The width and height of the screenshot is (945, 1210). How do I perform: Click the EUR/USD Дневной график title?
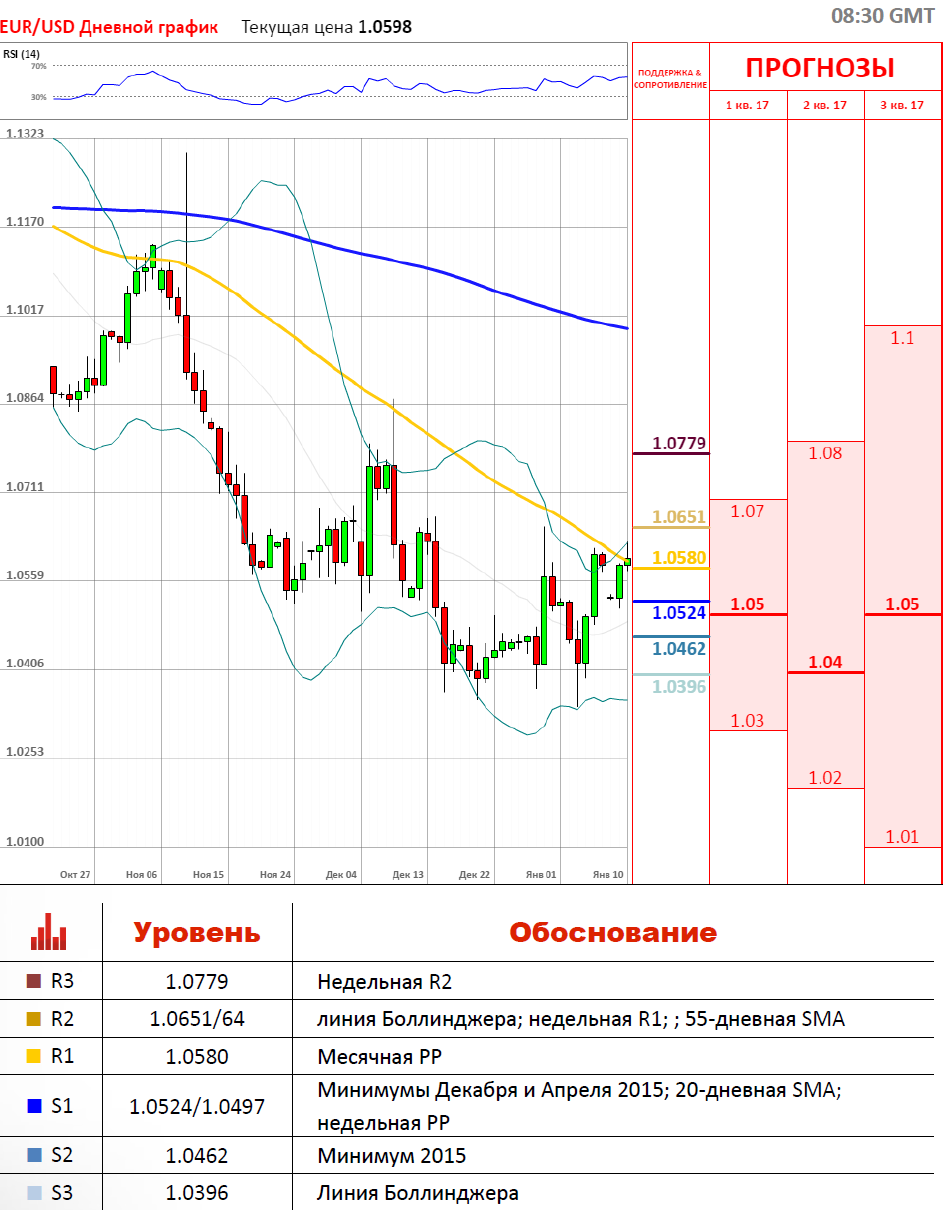tap(110, 27)
